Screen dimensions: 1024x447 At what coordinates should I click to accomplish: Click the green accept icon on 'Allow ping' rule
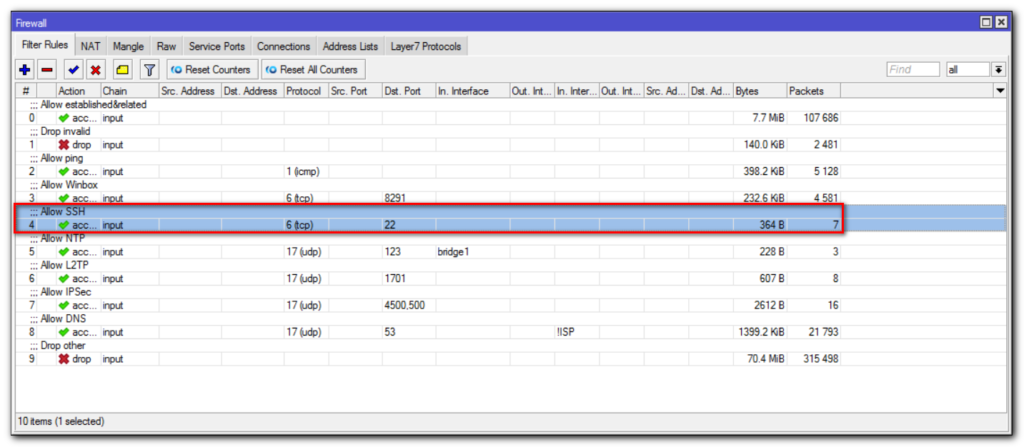point(63,172)
